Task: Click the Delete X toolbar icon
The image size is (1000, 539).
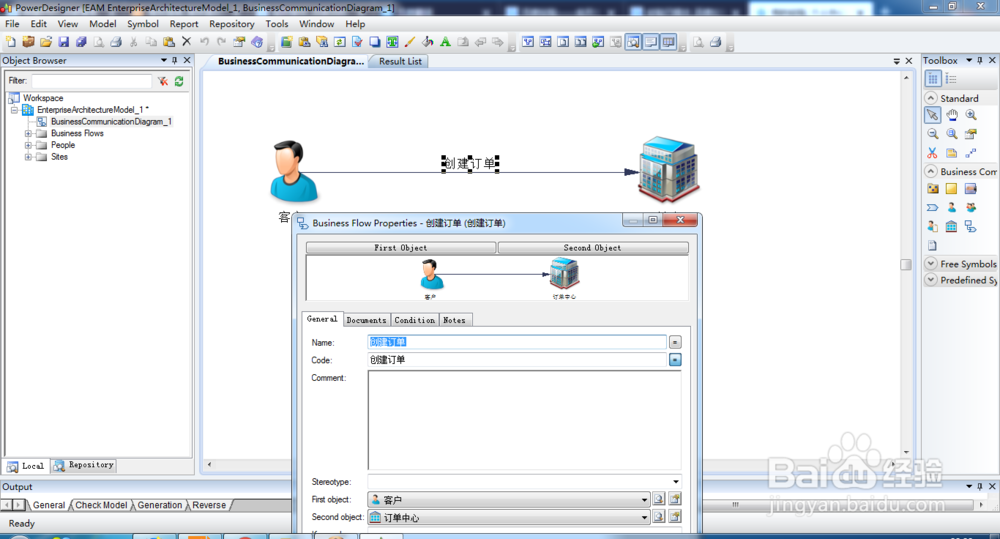Action: click(x=186, y=42)
